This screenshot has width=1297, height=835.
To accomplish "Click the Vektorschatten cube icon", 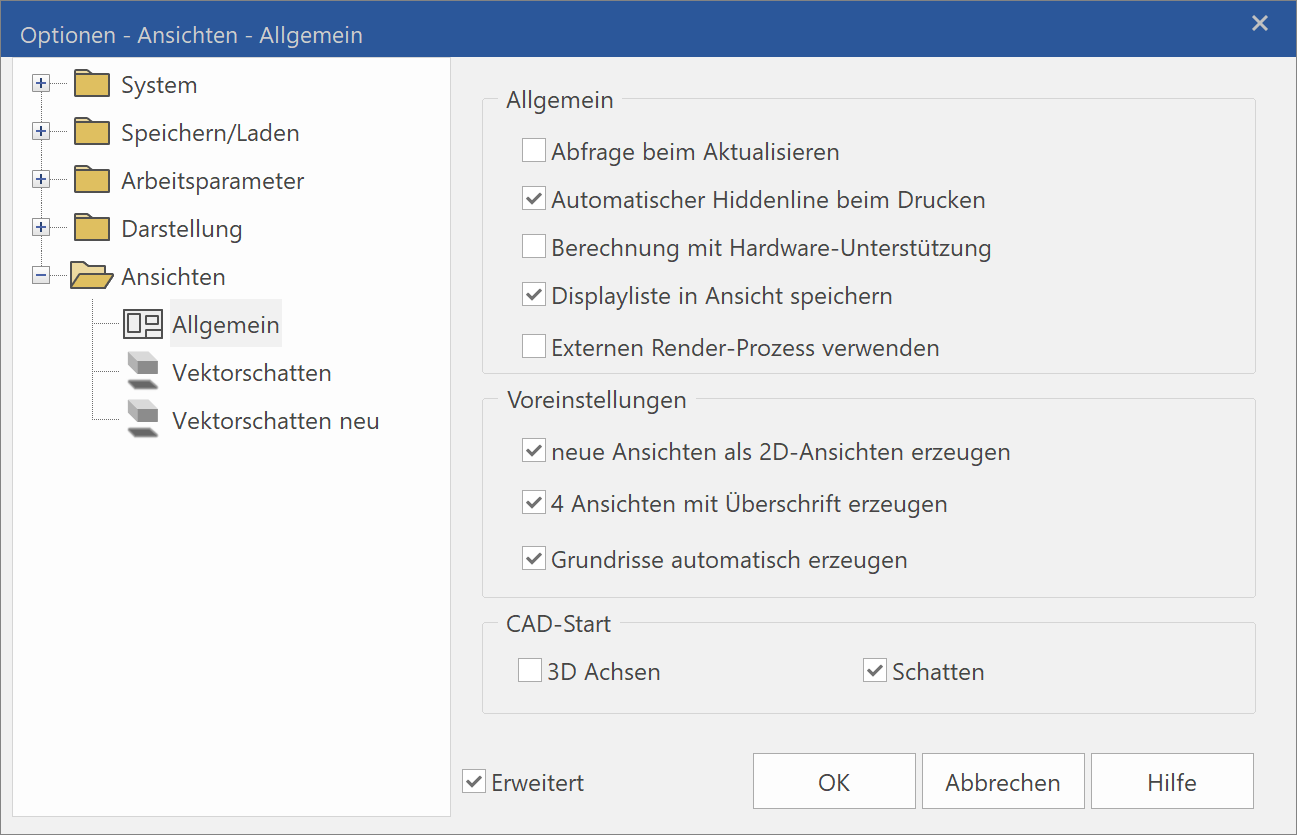I will (x=143, y=371).
